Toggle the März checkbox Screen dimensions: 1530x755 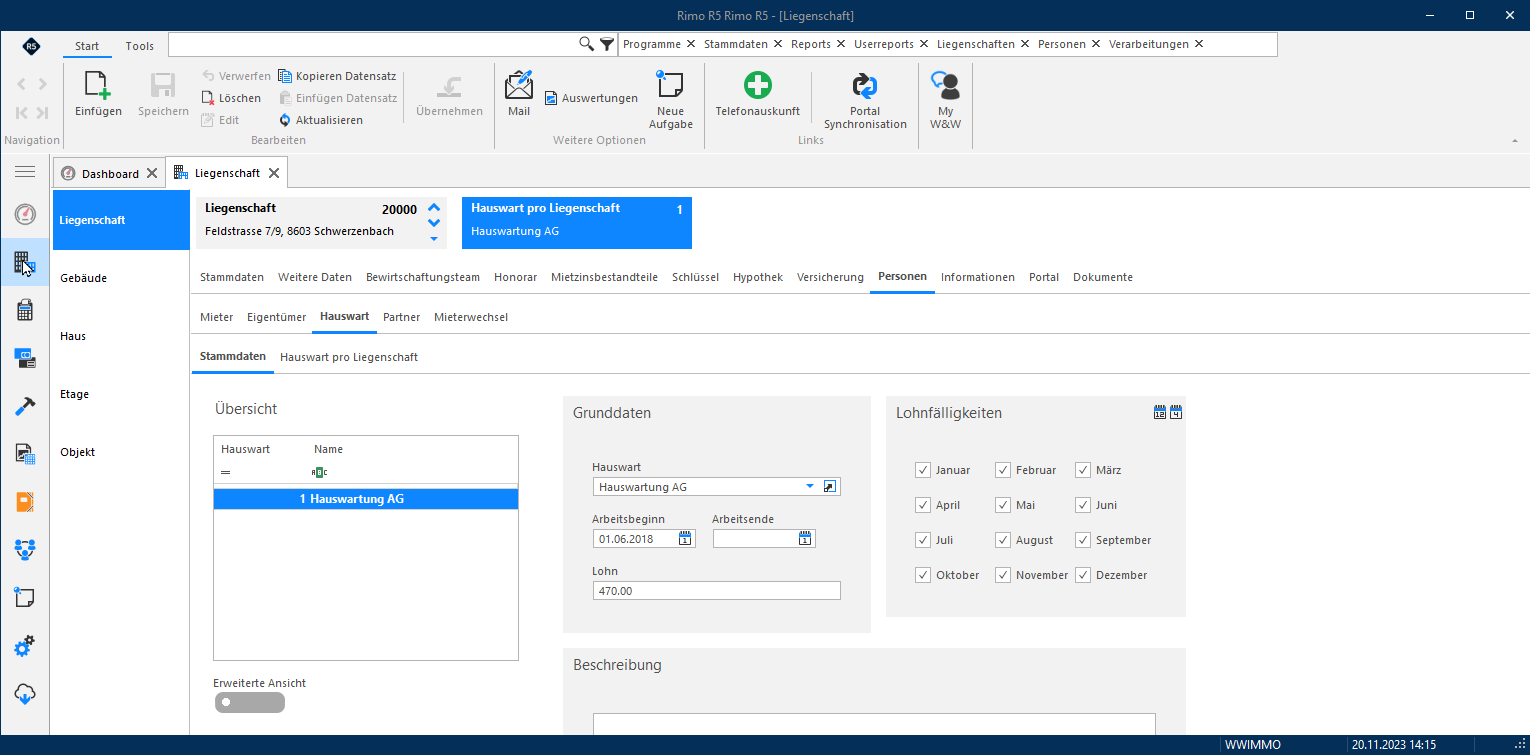[x=1083, y=470]
